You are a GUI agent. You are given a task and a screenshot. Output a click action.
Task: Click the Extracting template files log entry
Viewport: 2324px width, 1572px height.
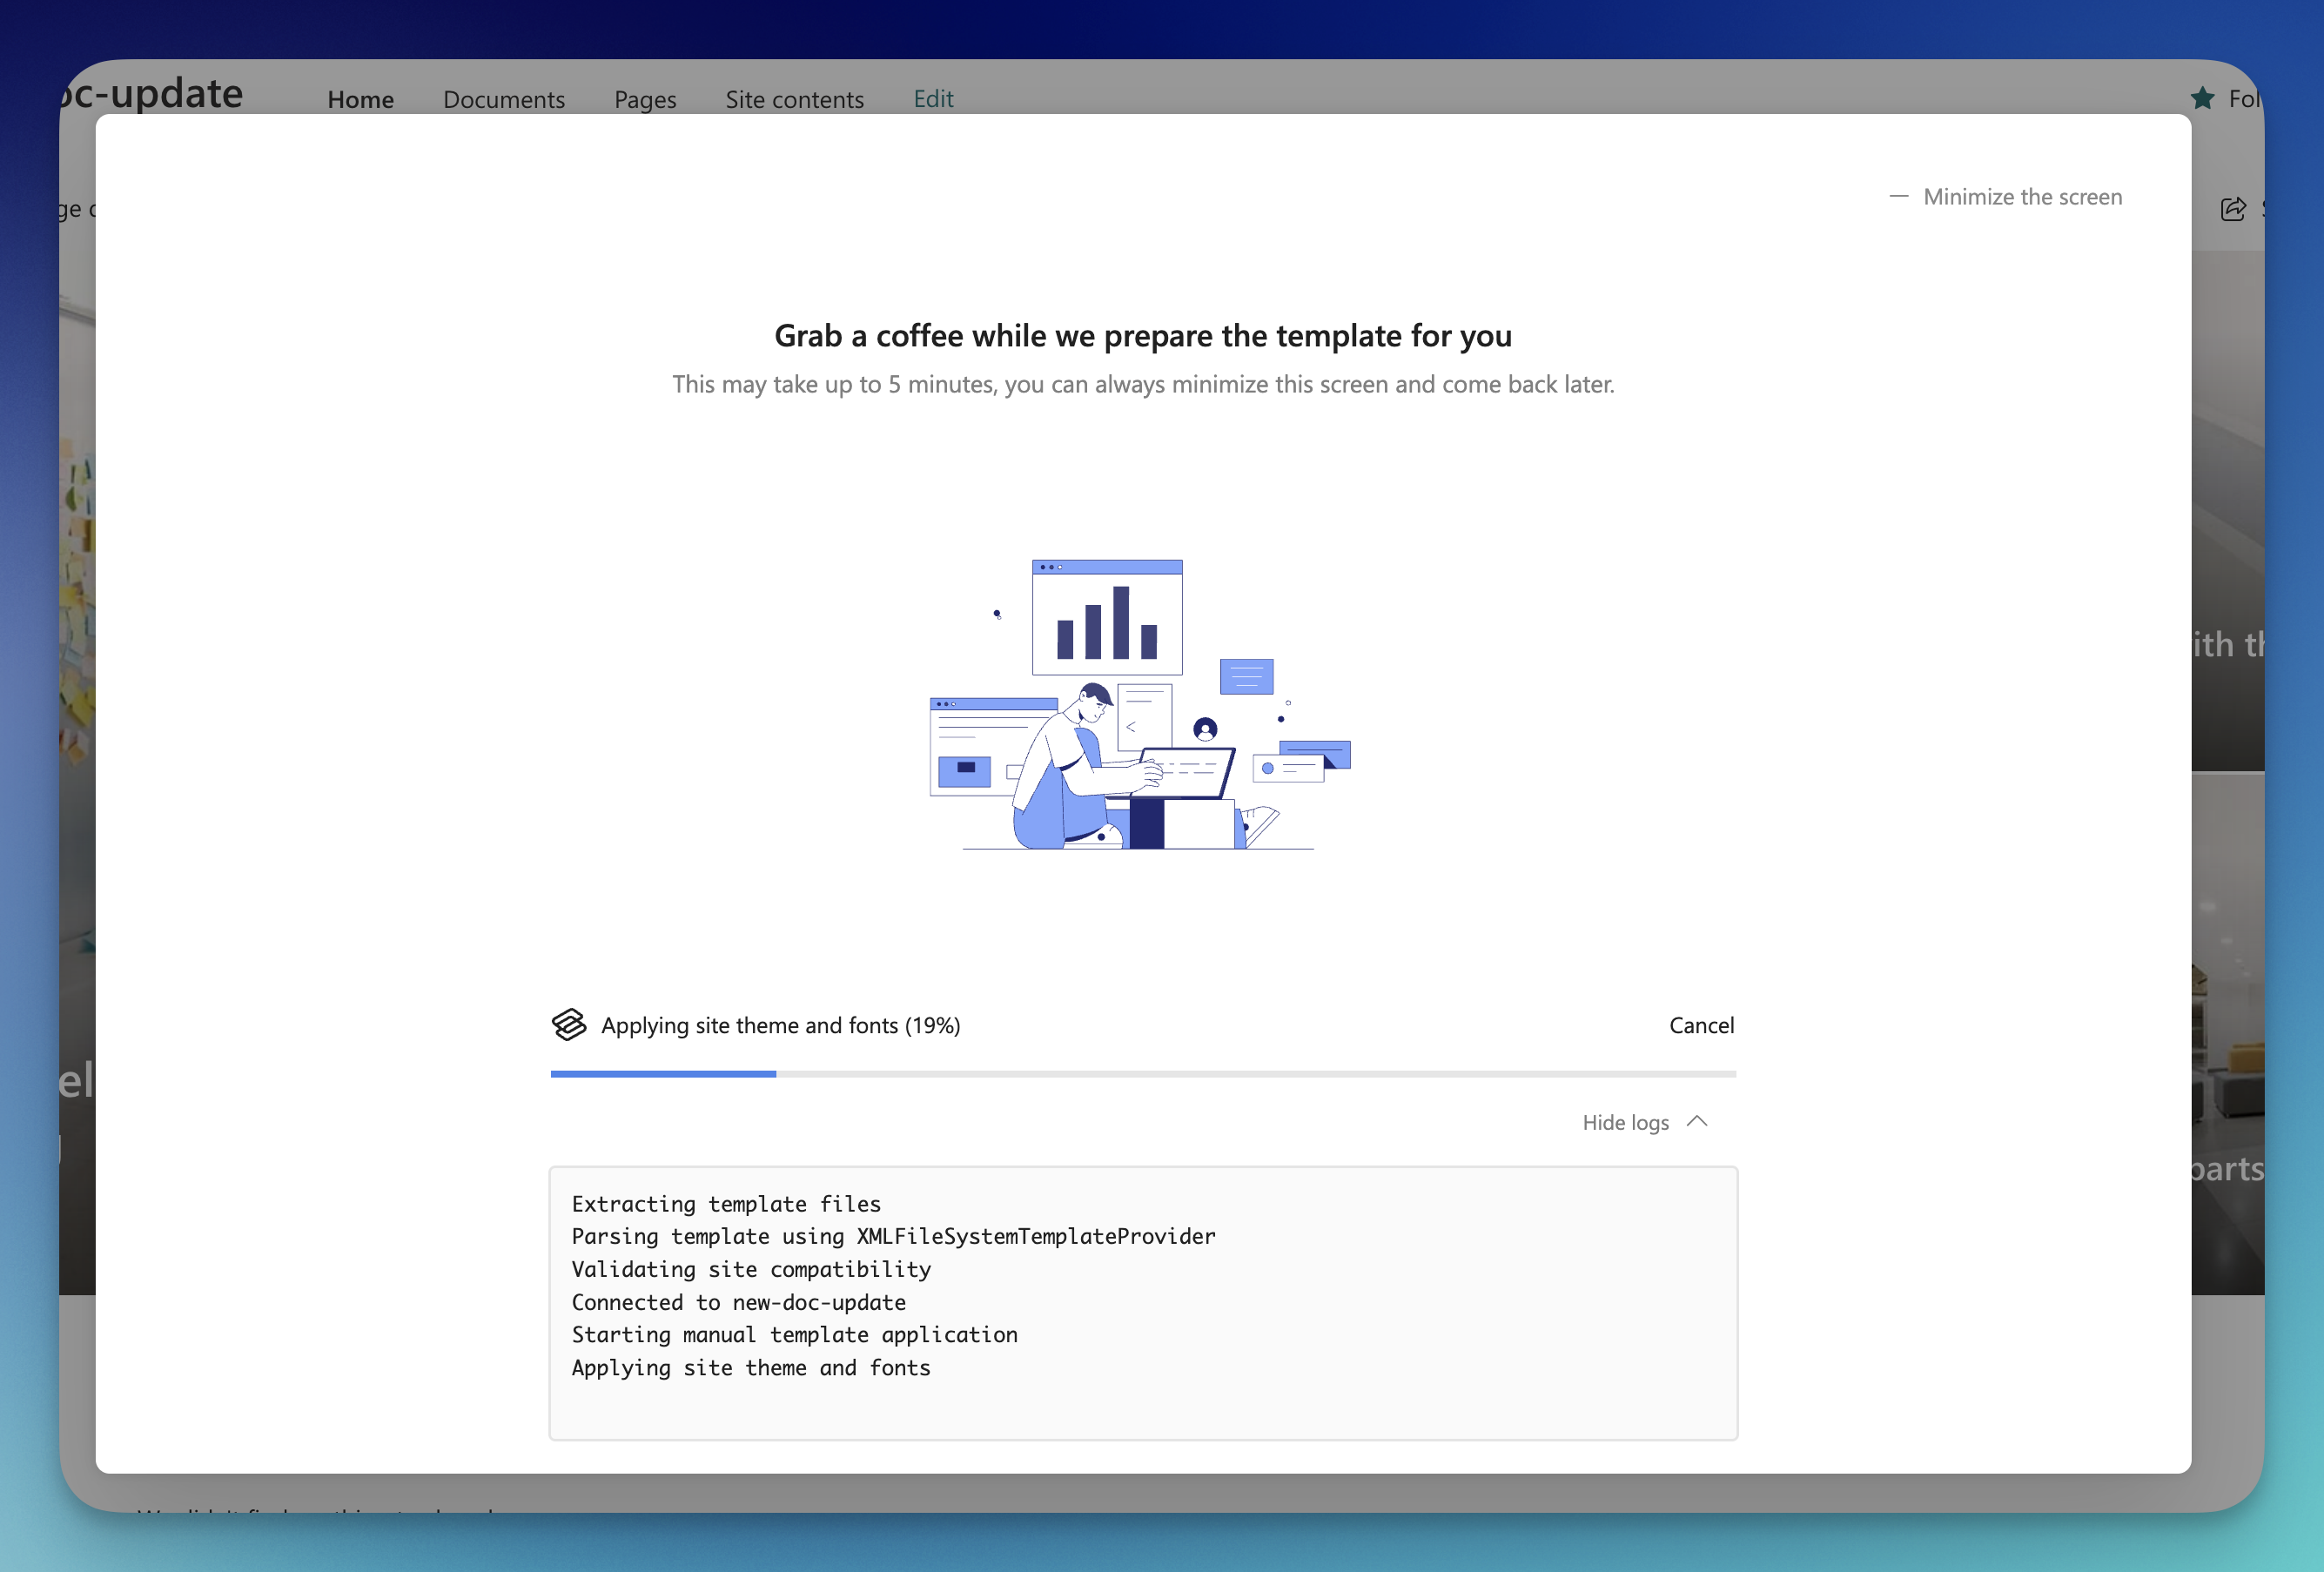click(x=726, y=1204)
